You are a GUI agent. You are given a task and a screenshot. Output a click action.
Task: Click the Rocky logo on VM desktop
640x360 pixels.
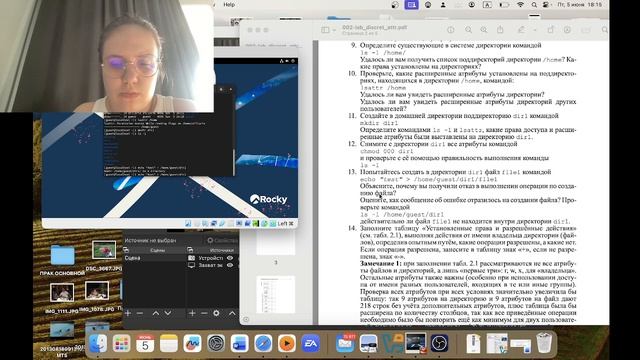tap(269, 199)
